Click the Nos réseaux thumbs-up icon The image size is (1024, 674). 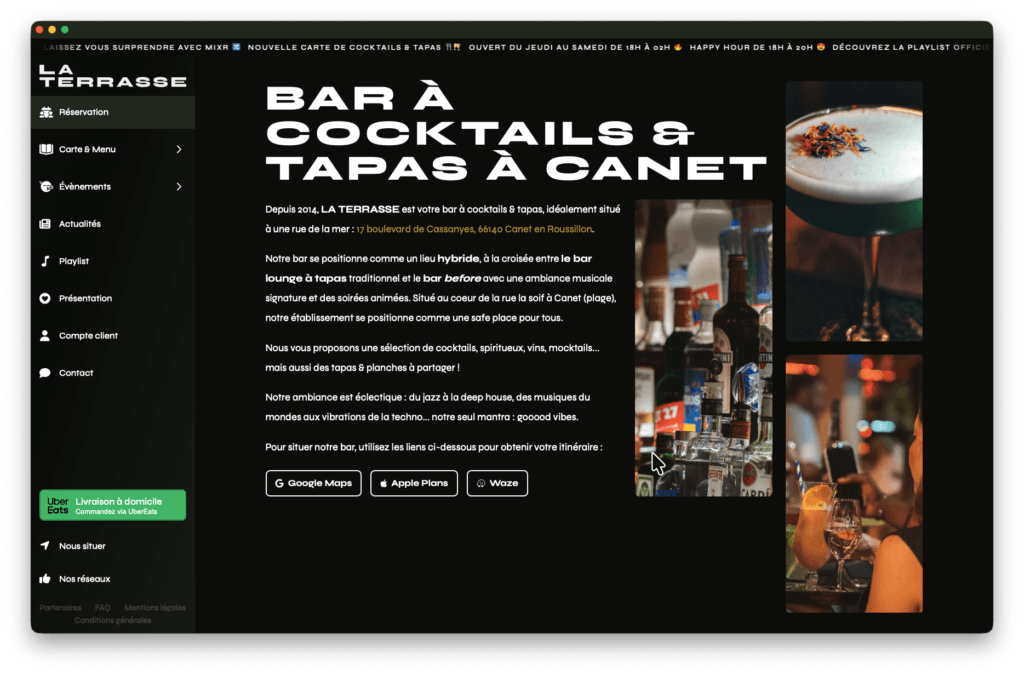pyautogui.click(x=44, y=578)
